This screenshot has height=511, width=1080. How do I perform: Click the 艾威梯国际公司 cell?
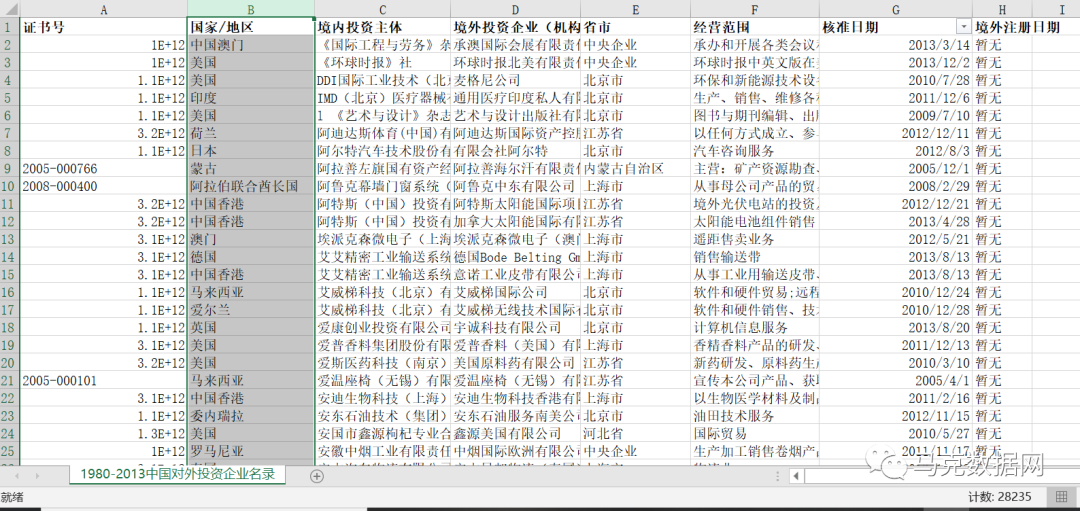(515, 292)
